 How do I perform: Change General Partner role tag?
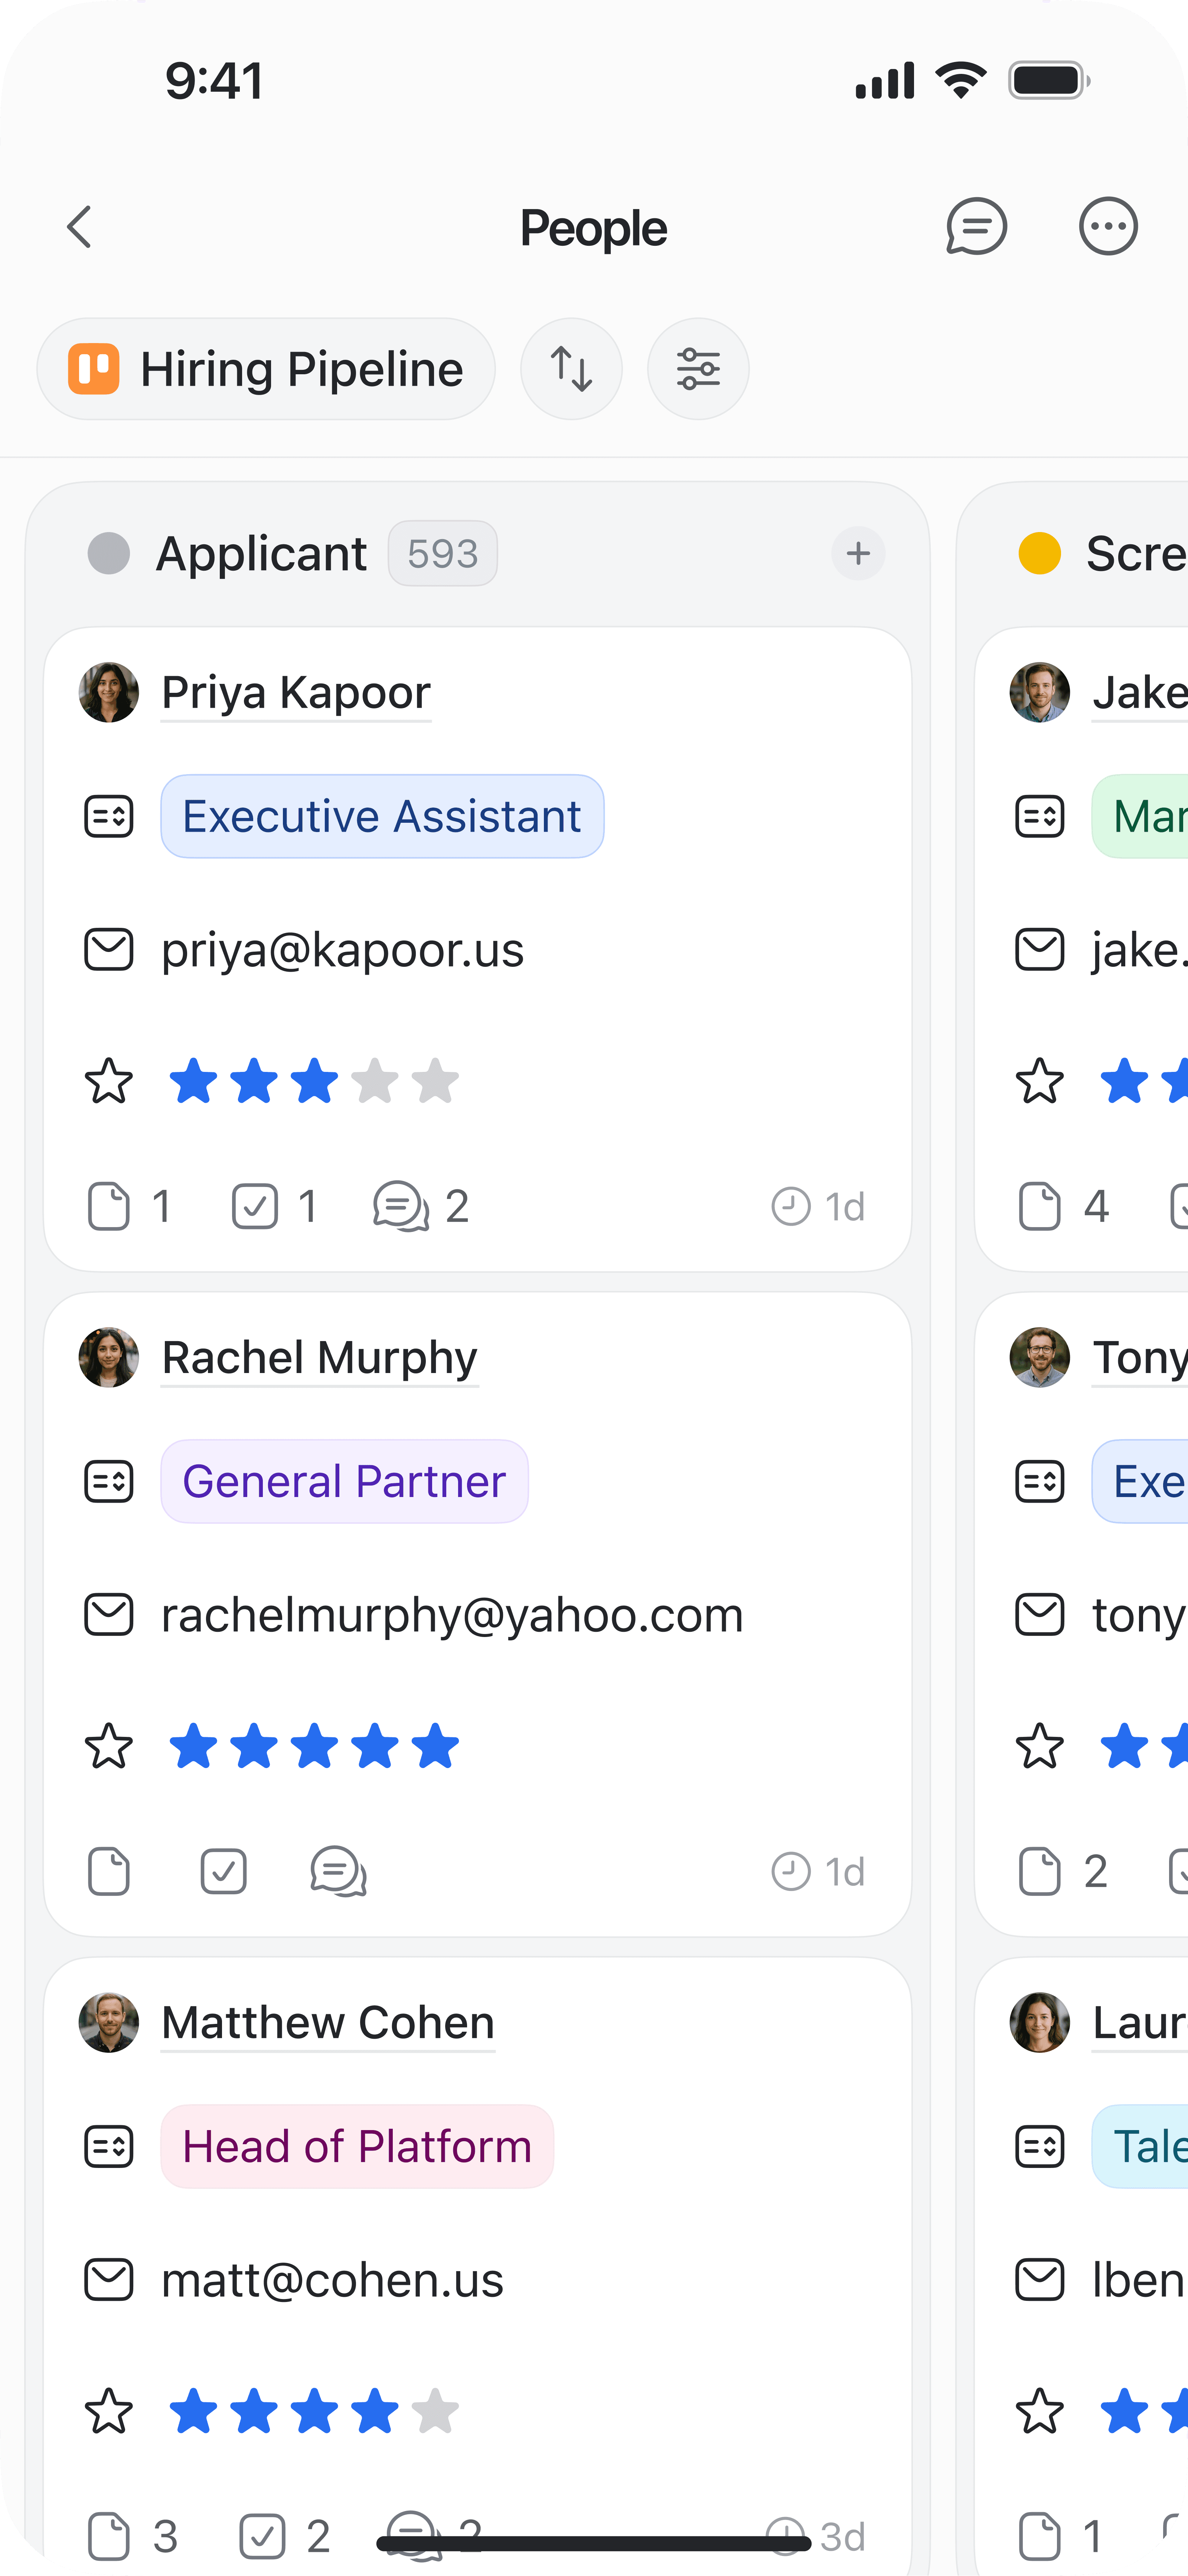click(344, 1481)
